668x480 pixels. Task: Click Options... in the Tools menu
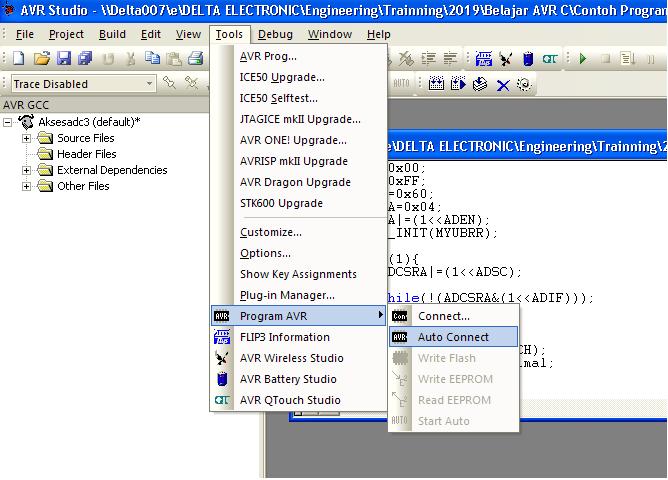(x=265, y=253)
